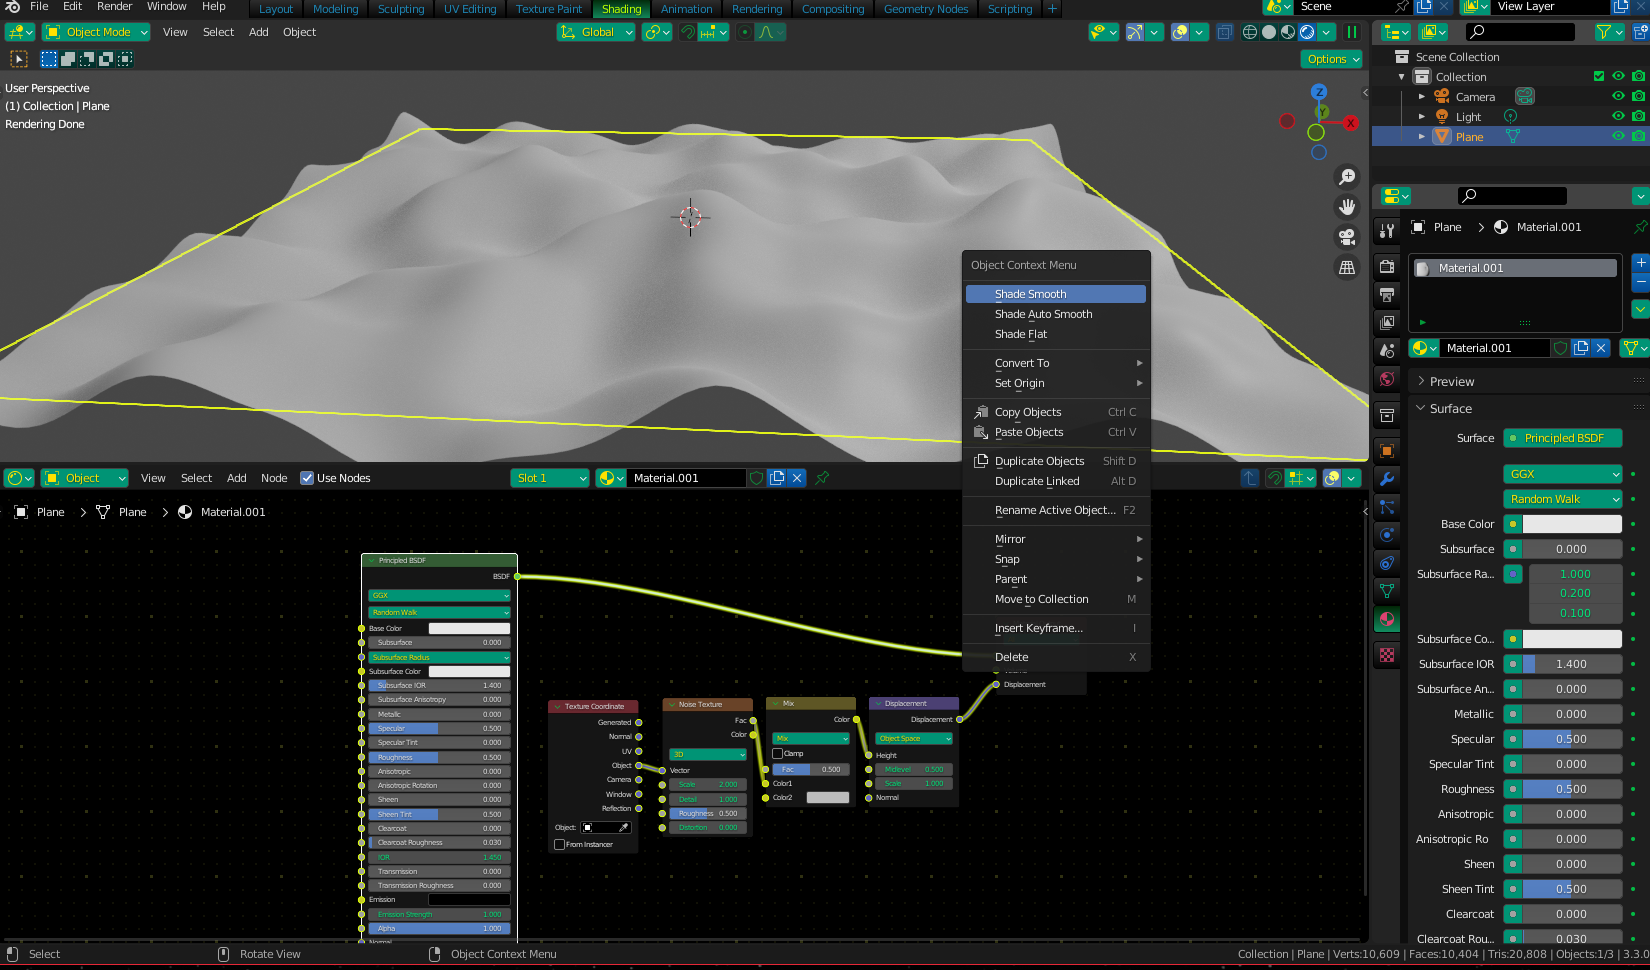Remove material slot with minus button
This screenshot has height=970, width=1650.
pos(1641,282)
